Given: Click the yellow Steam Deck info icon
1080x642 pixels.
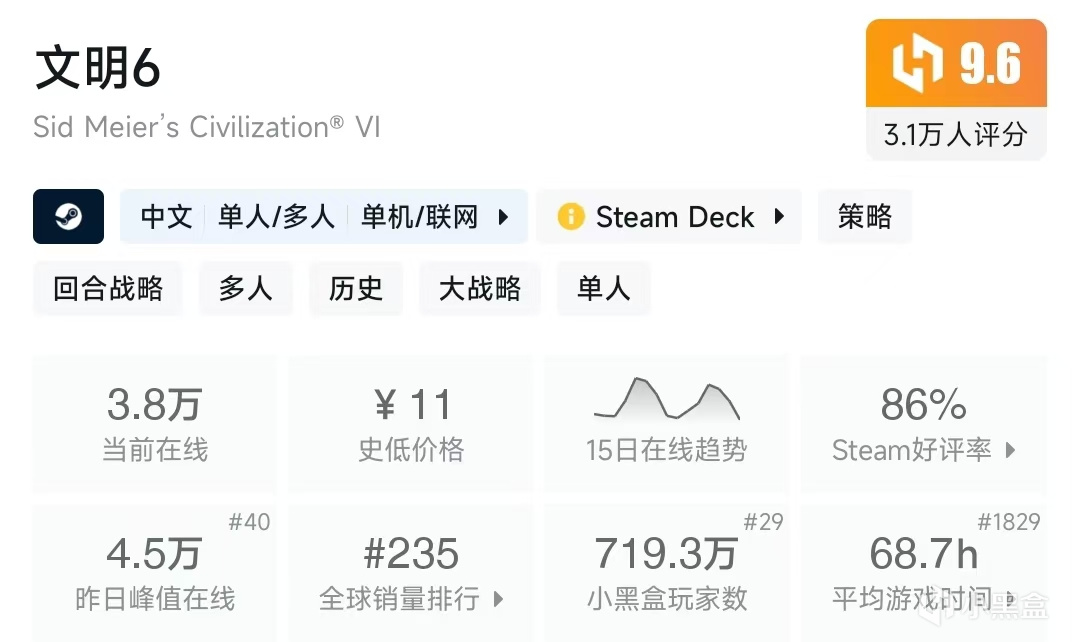Looking at the screenshot, I should tap(571, 216).
